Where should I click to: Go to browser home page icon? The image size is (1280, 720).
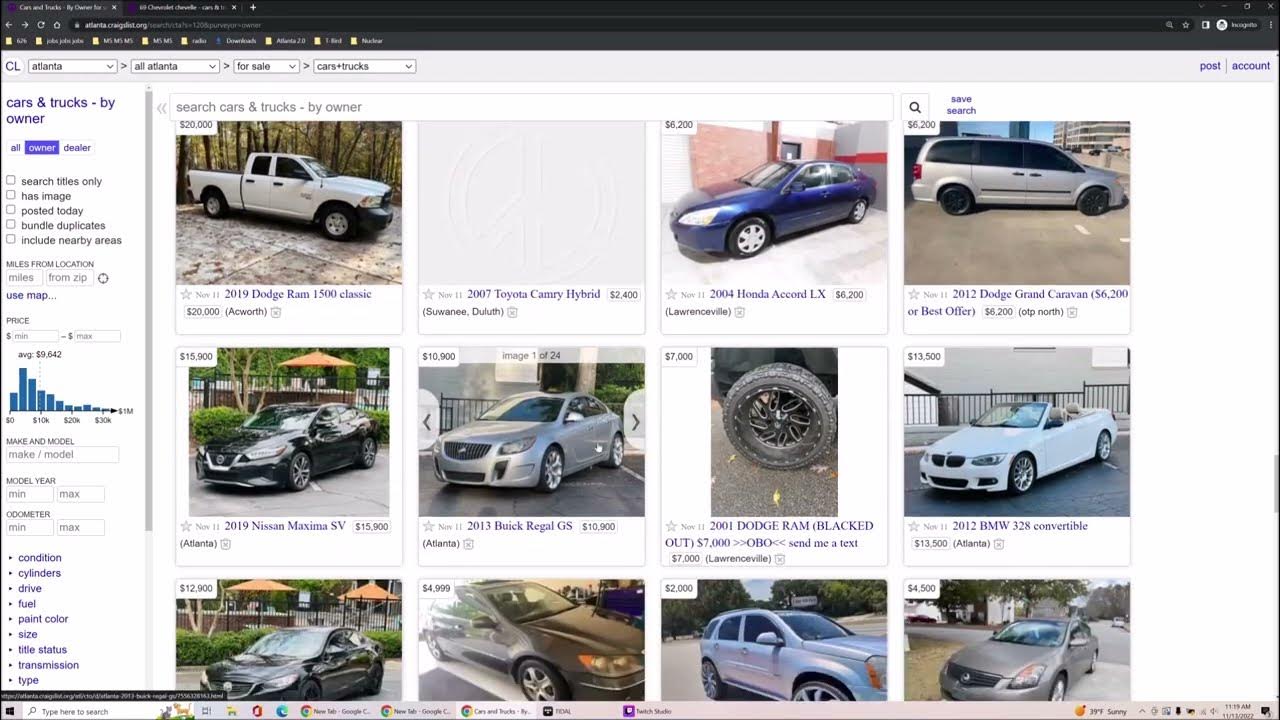click(57, 24)
